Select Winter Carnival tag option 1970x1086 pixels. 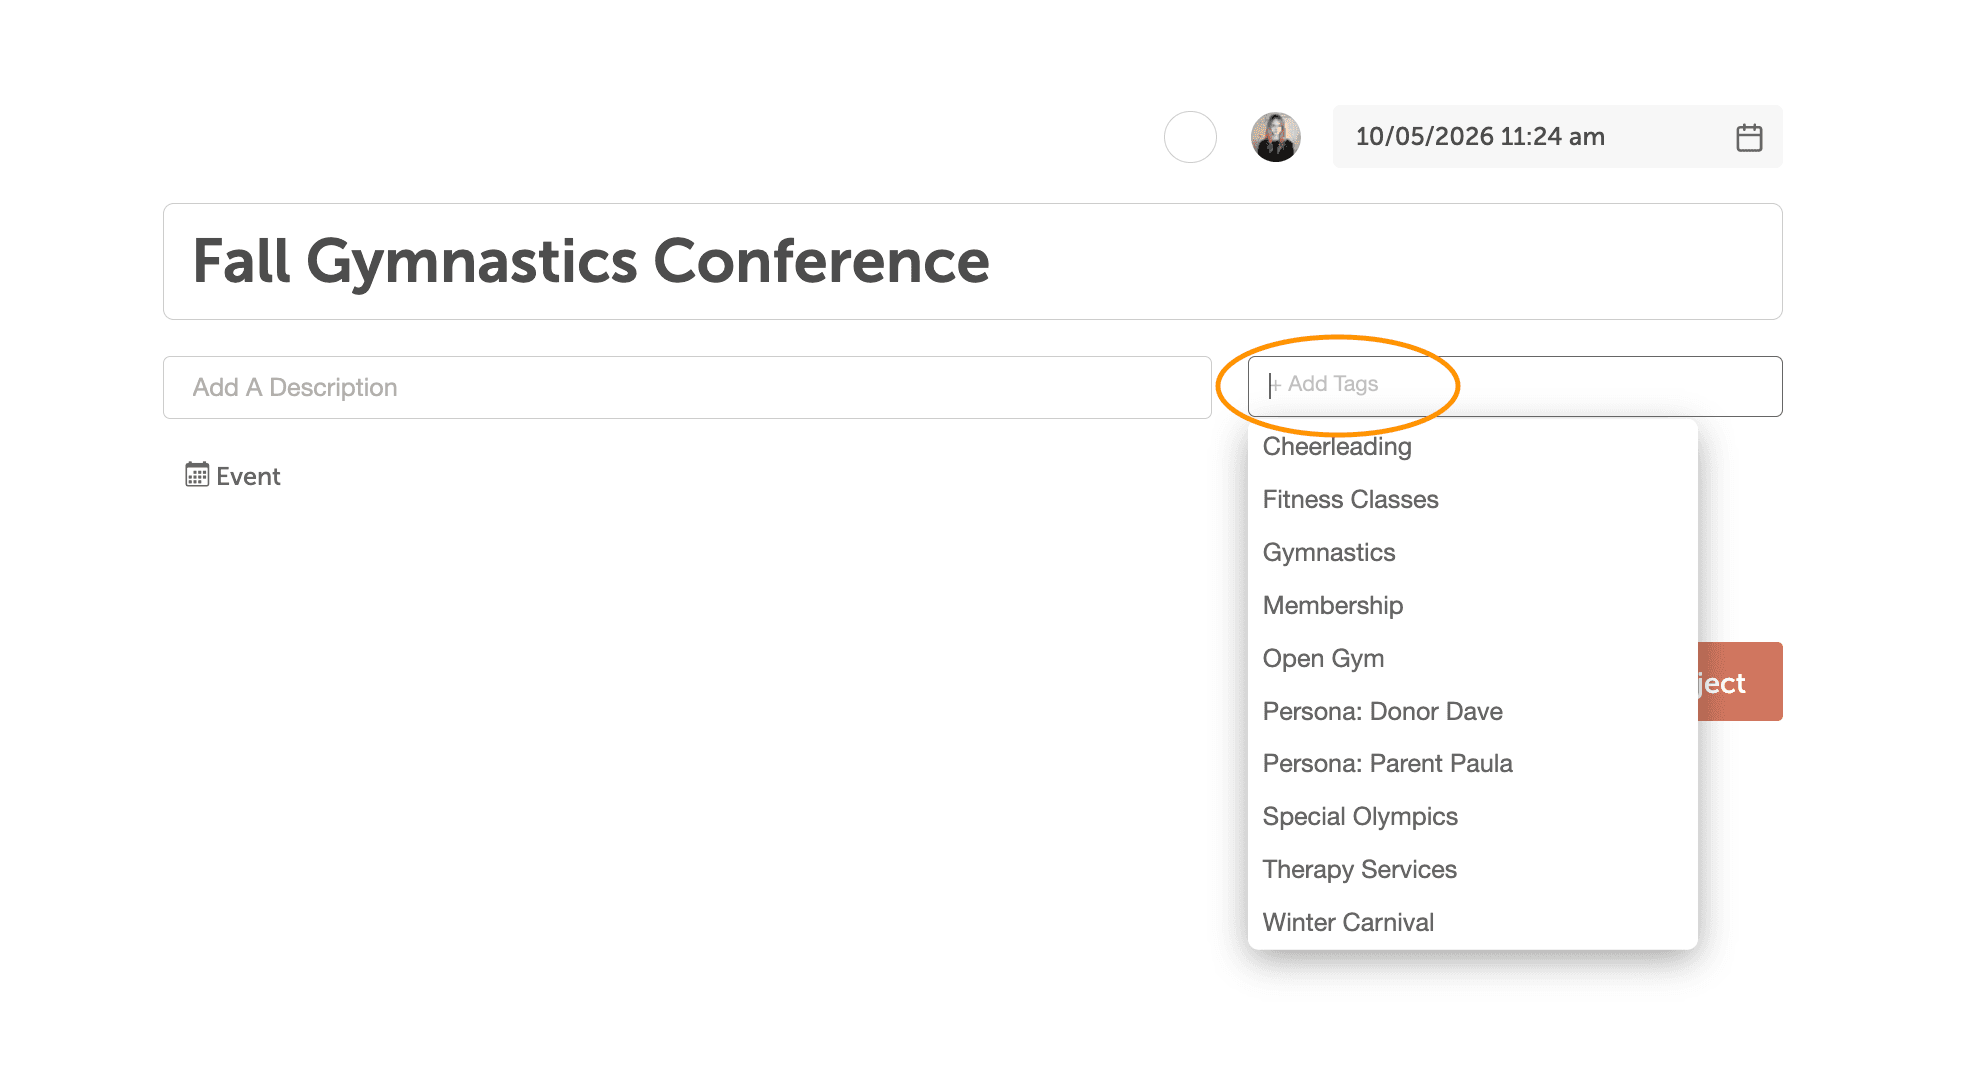tap(1348, 923)
